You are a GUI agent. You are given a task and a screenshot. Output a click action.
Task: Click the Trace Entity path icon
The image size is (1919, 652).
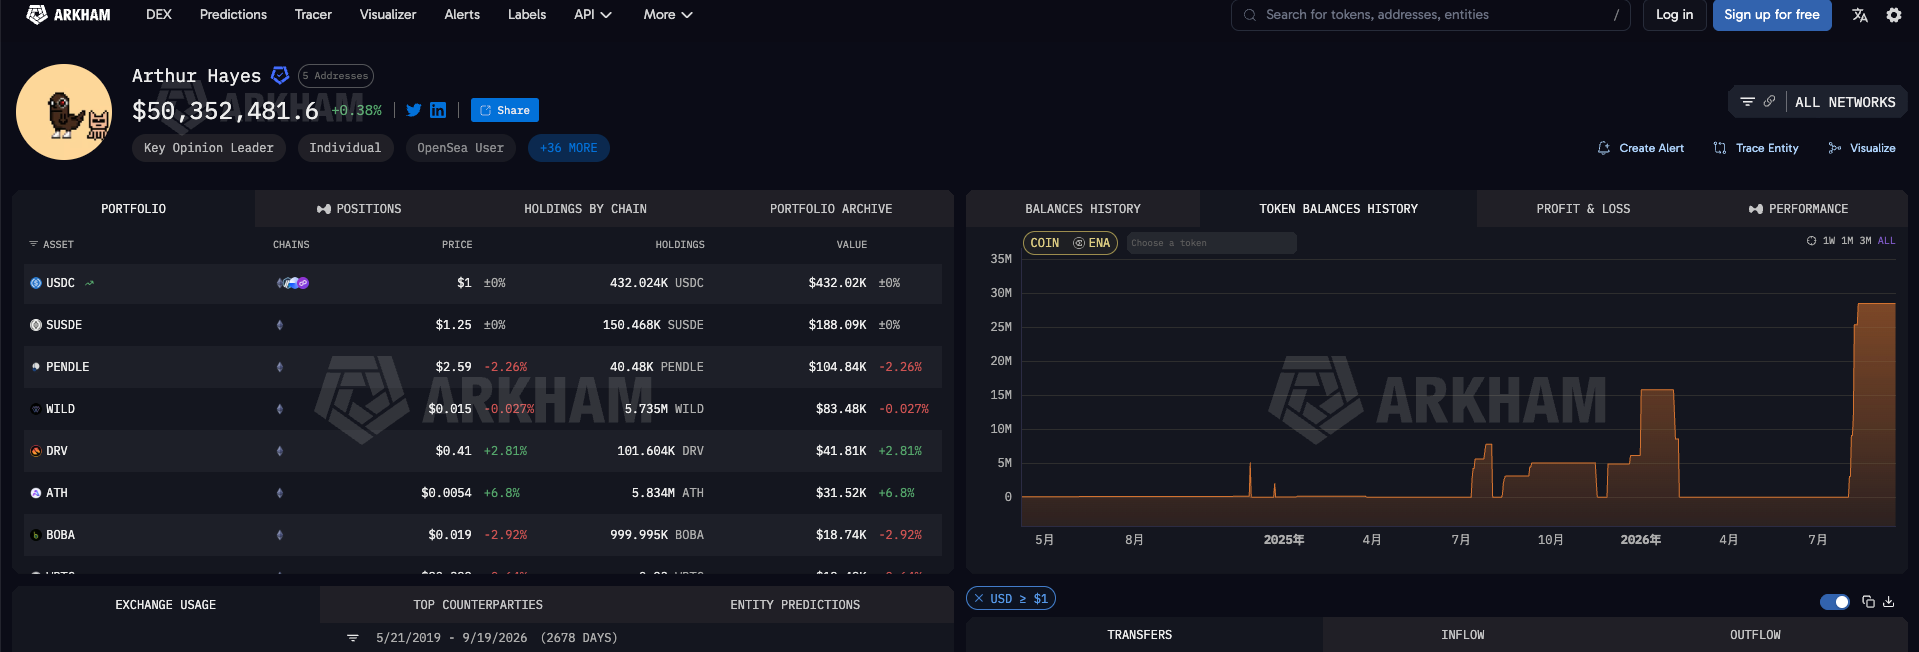(1720, 148)
